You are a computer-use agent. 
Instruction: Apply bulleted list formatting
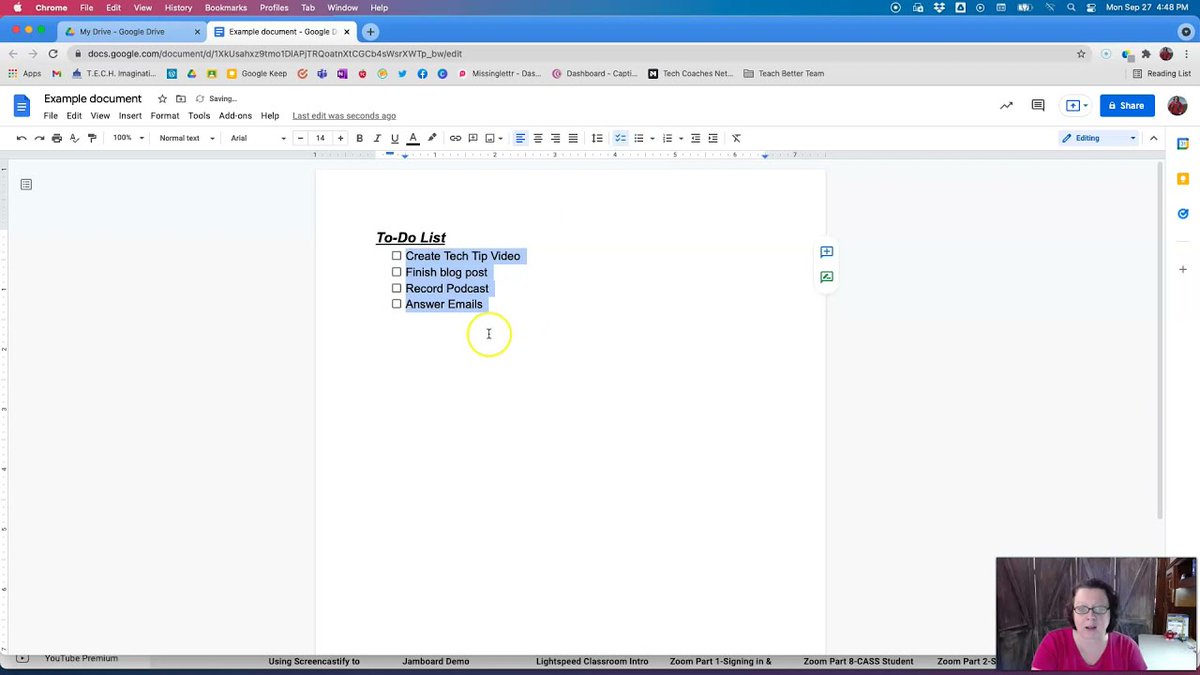638,138
